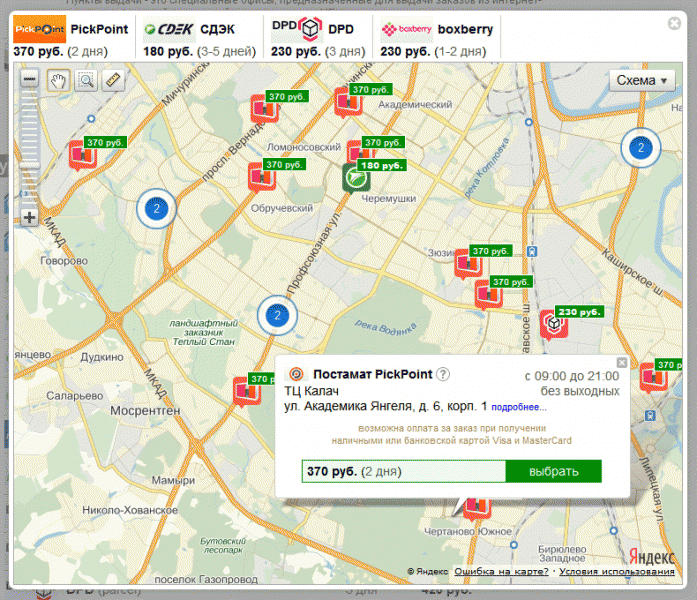Click the zoom level slider handle
697x600 pixels.
click(30, 165)
